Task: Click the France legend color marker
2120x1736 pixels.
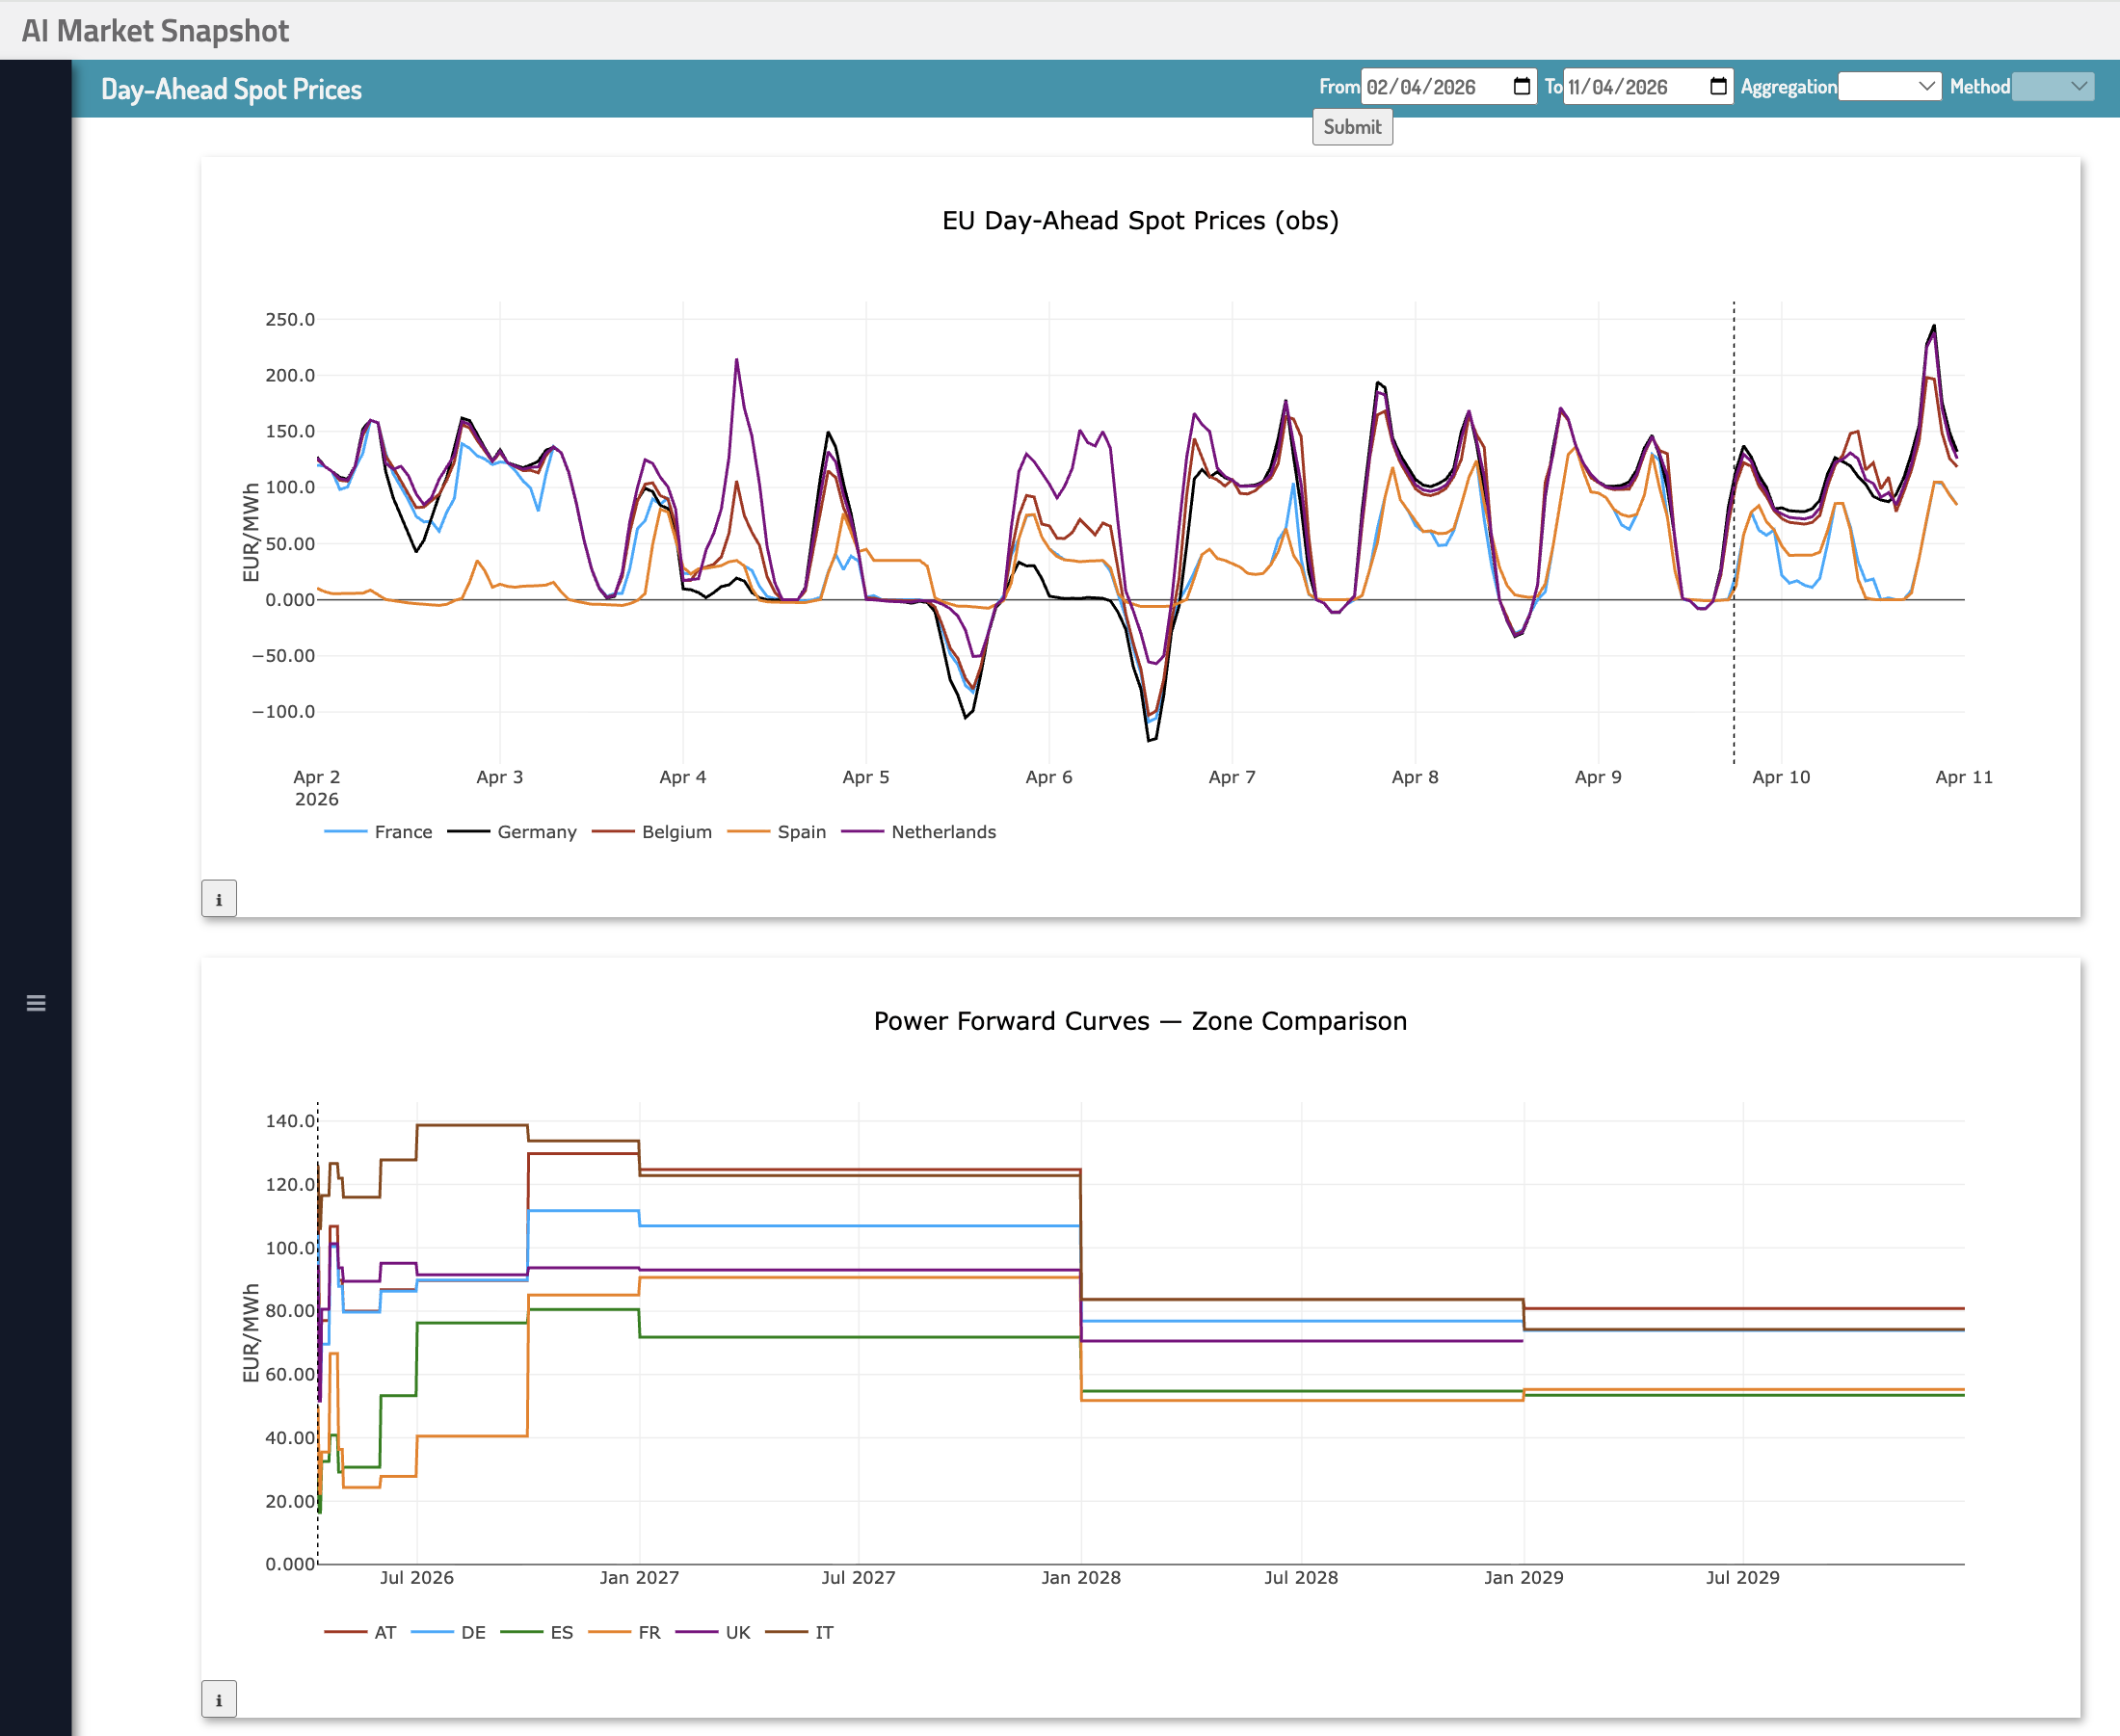Action: [345, 831]
